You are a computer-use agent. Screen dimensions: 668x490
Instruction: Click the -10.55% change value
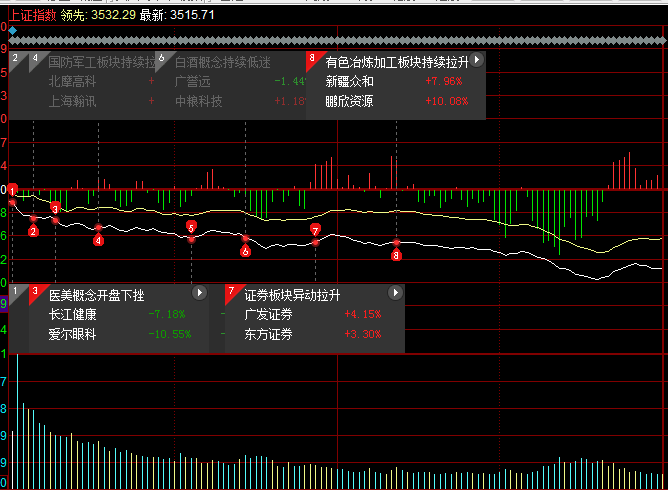170,334
